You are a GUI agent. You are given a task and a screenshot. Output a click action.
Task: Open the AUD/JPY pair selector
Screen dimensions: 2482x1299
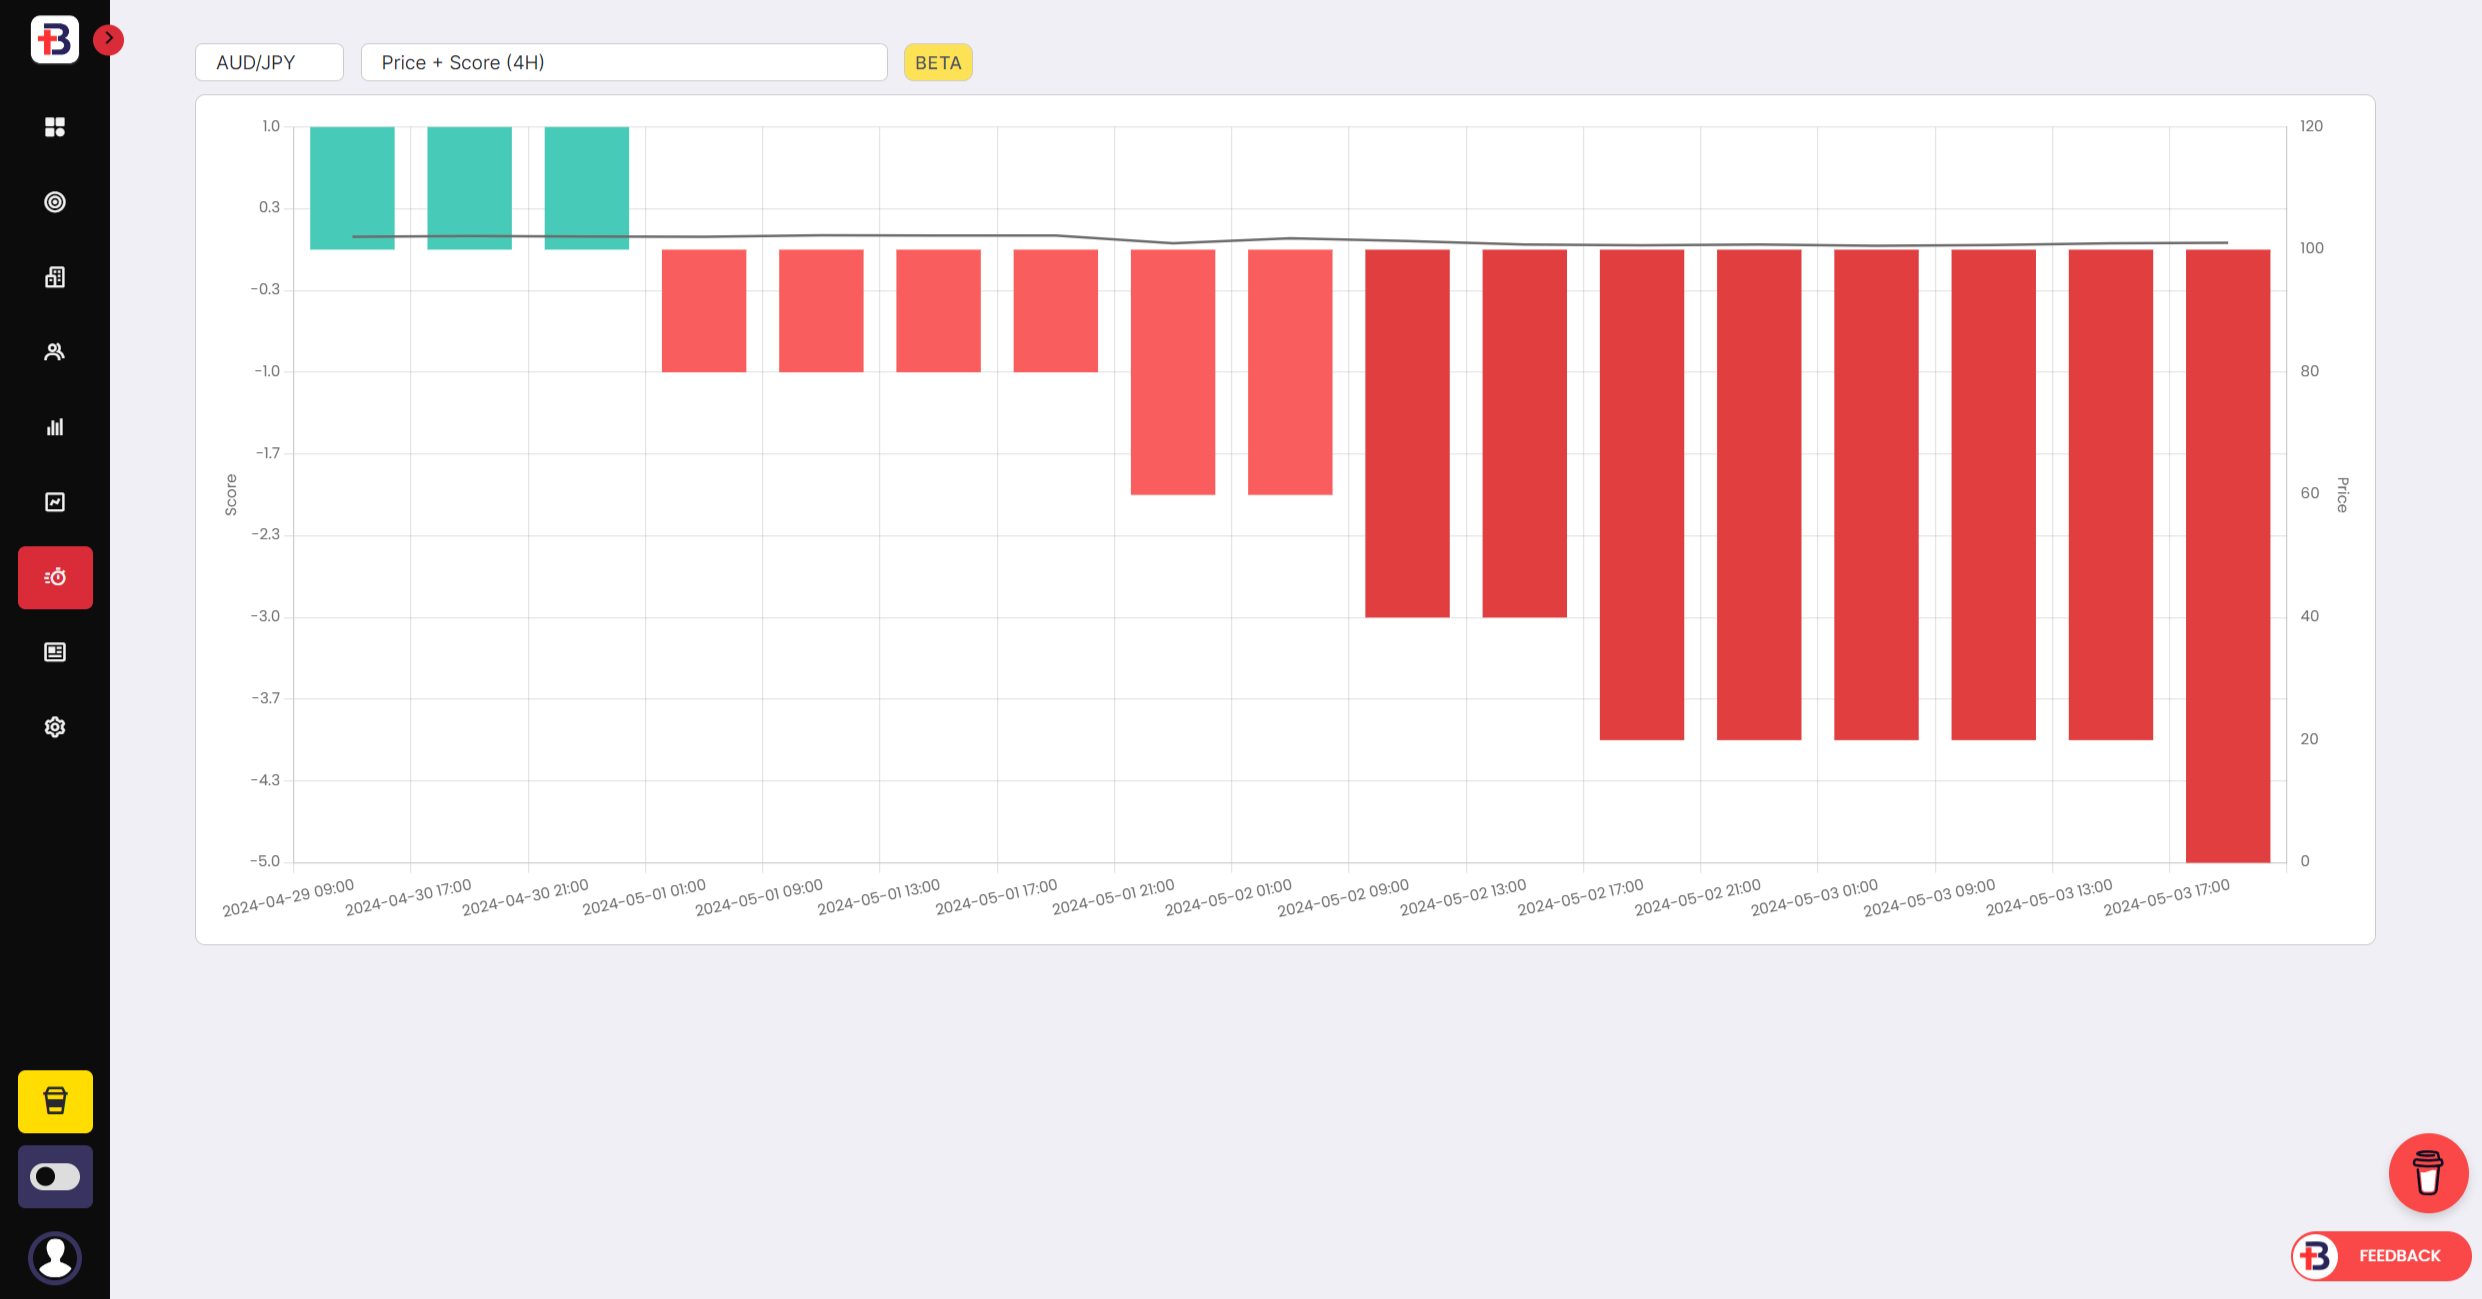(x=269, y=62)
